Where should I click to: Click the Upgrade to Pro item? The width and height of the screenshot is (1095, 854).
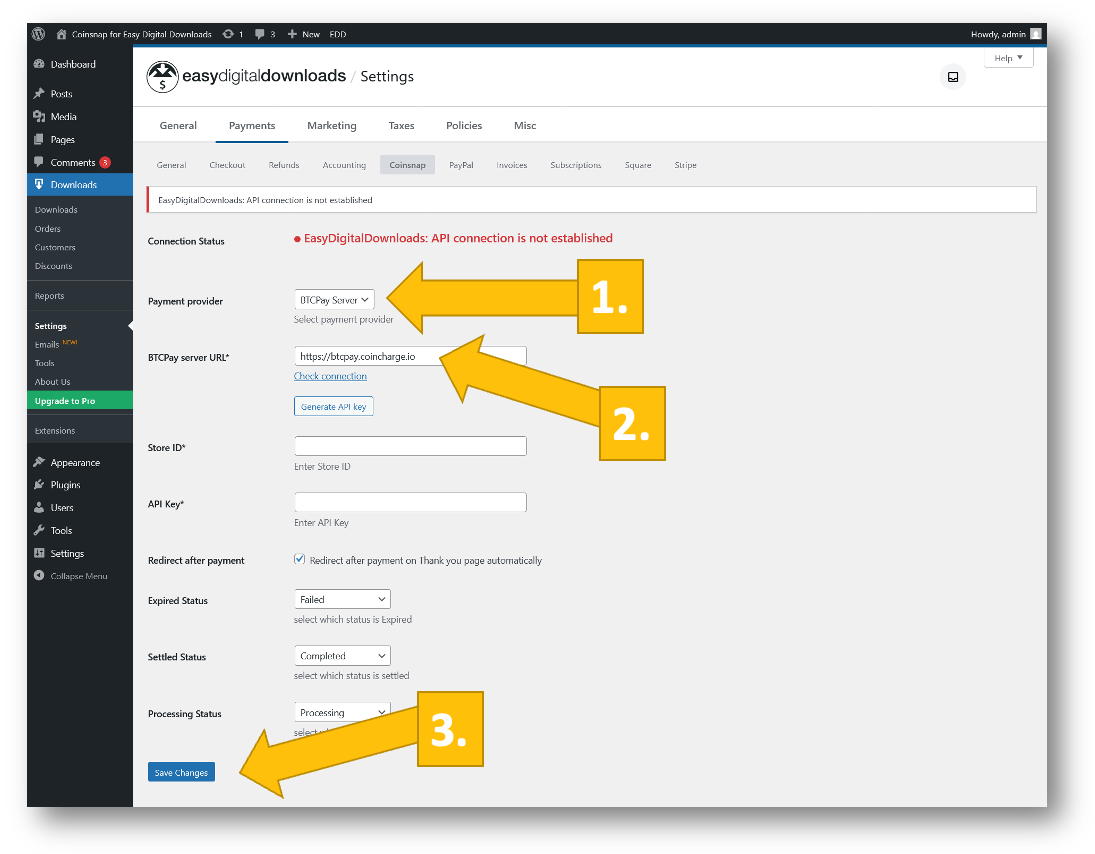click(80, 400)
